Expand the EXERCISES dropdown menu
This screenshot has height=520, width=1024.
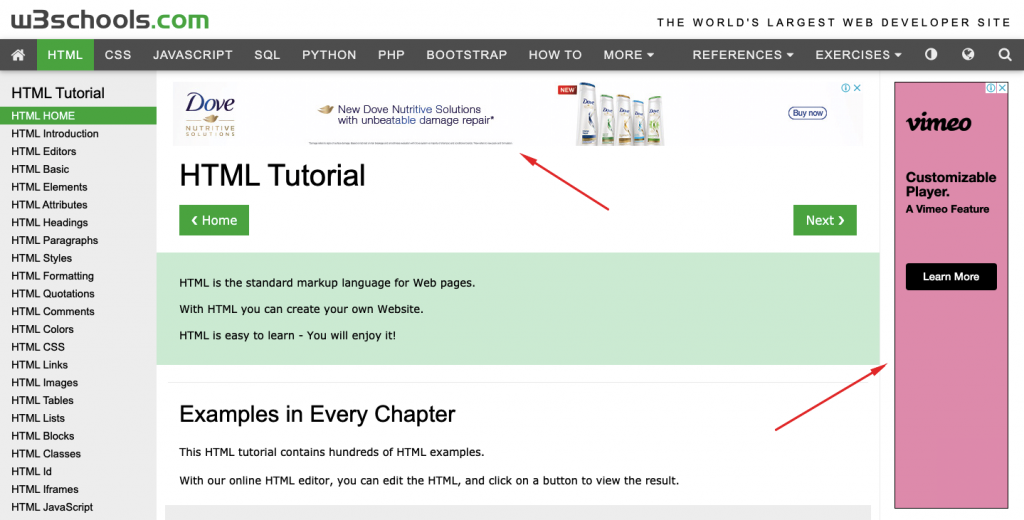[858, 55]
